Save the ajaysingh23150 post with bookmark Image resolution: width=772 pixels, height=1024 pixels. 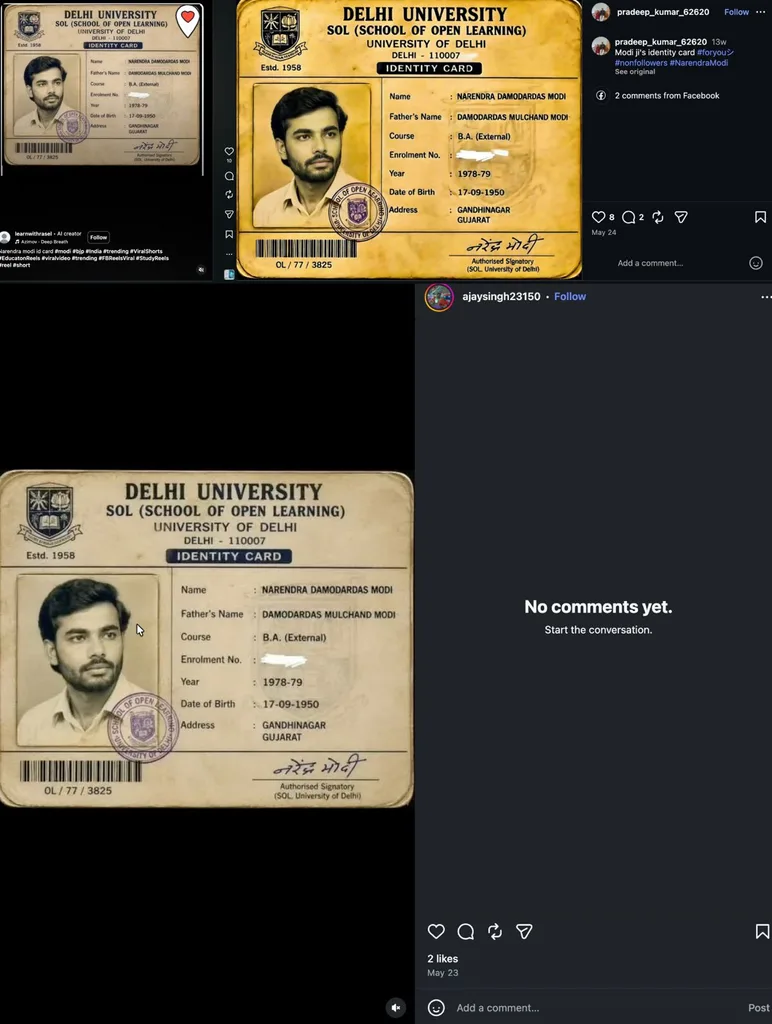(x=762, y=931)
